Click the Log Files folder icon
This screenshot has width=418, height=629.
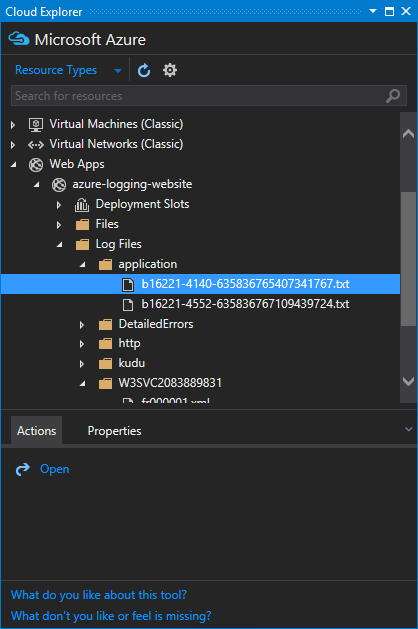point(82,244)
